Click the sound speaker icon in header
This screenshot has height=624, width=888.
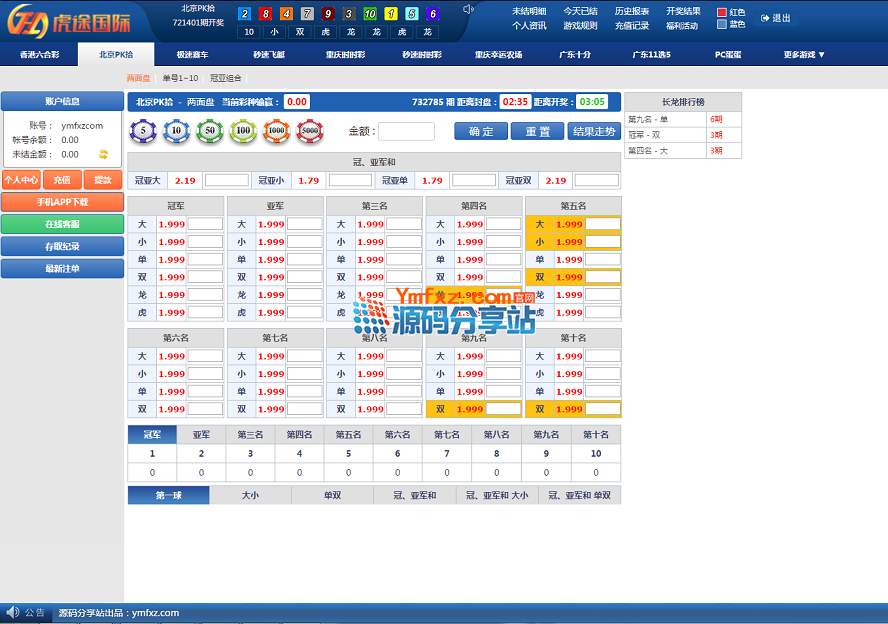(x=467, y=10)
